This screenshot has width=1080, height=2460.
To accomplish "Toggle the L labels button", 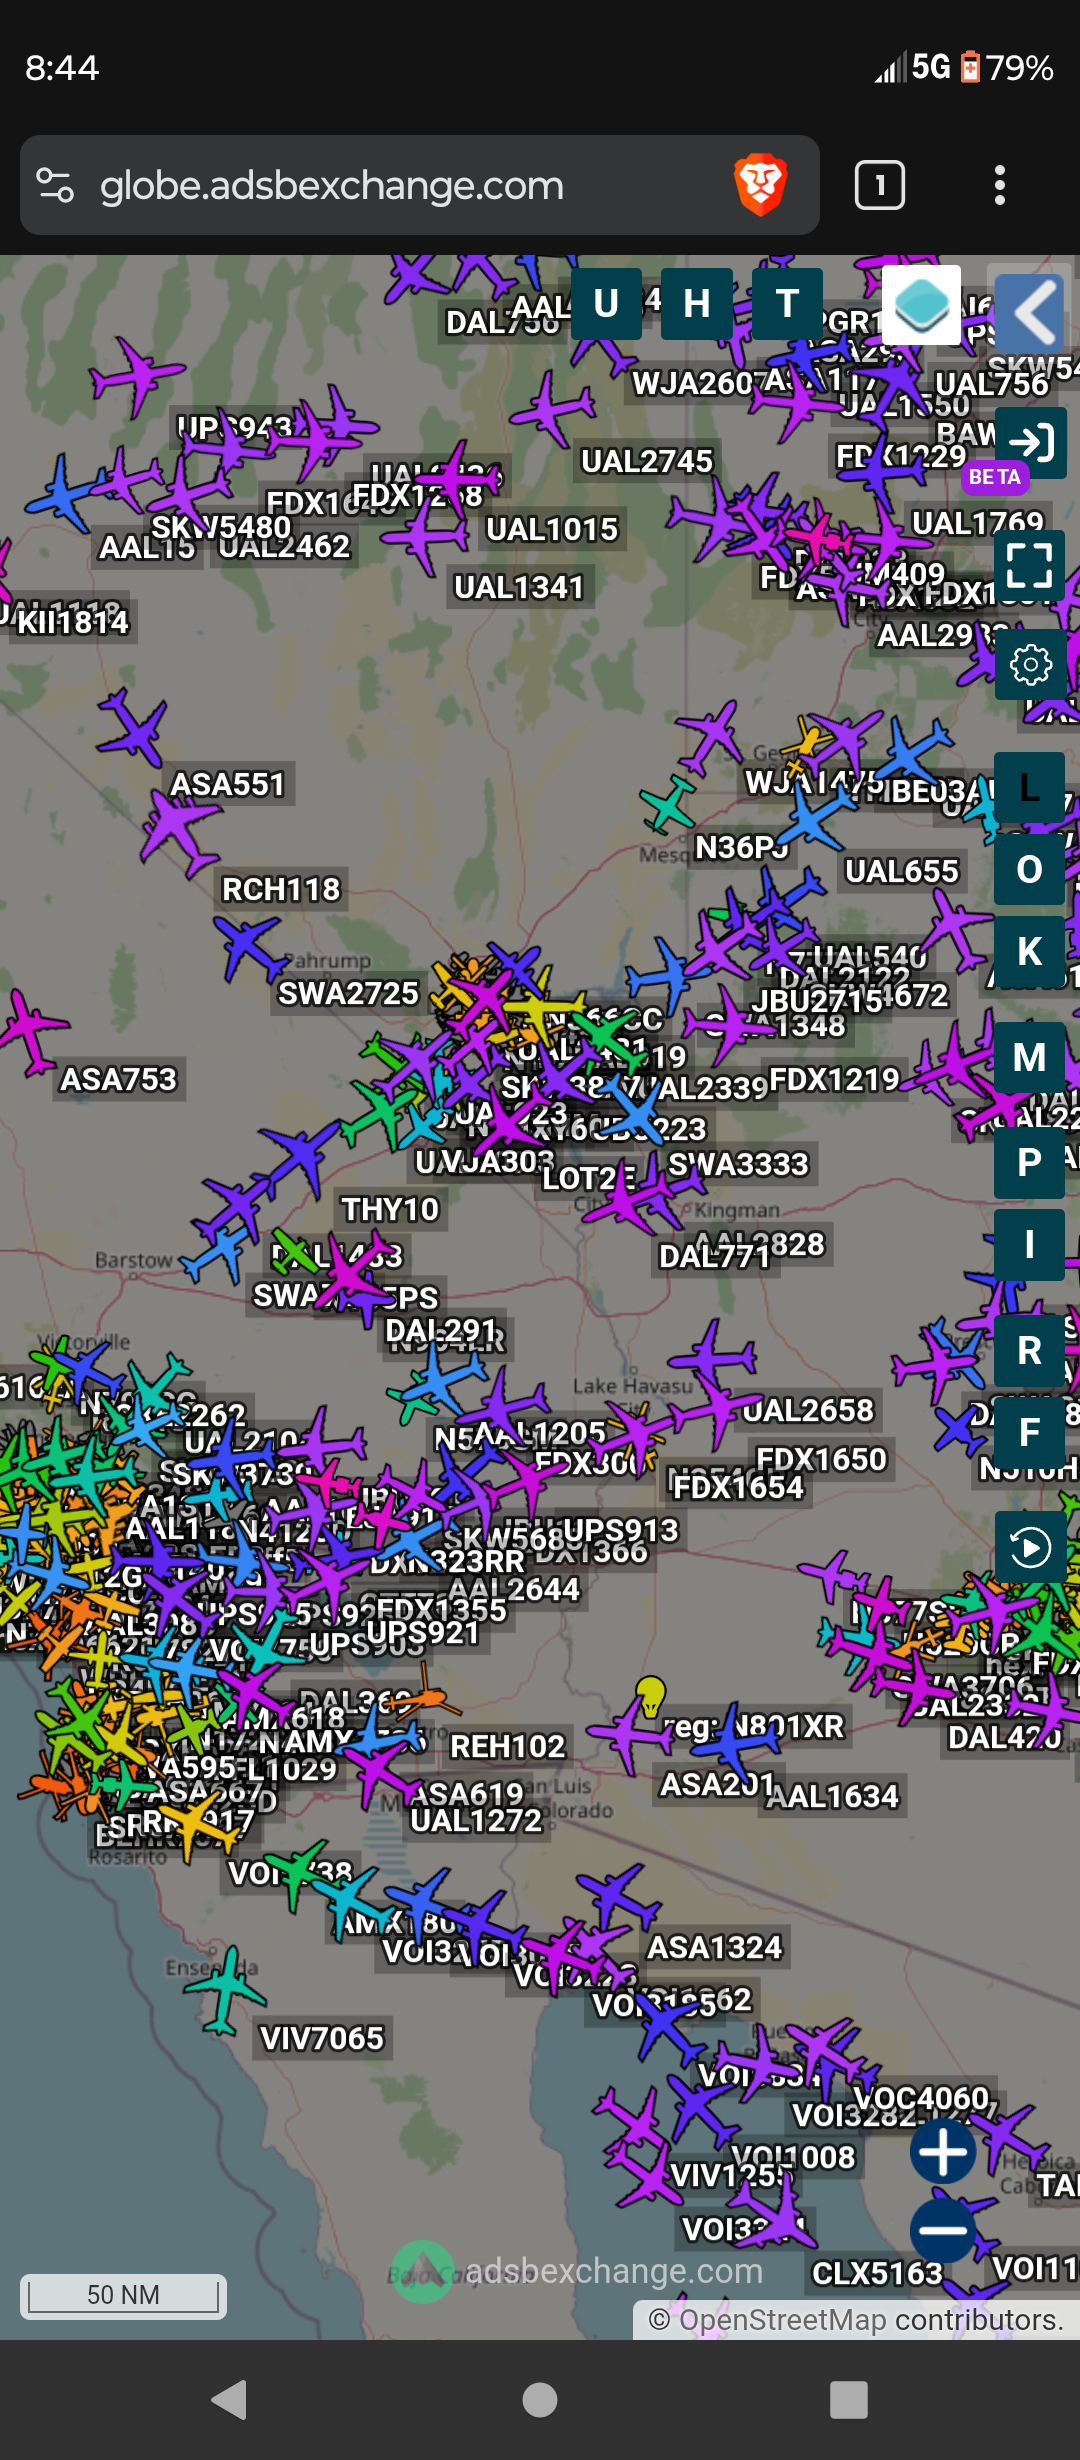I will click(x=1029, y=787).
